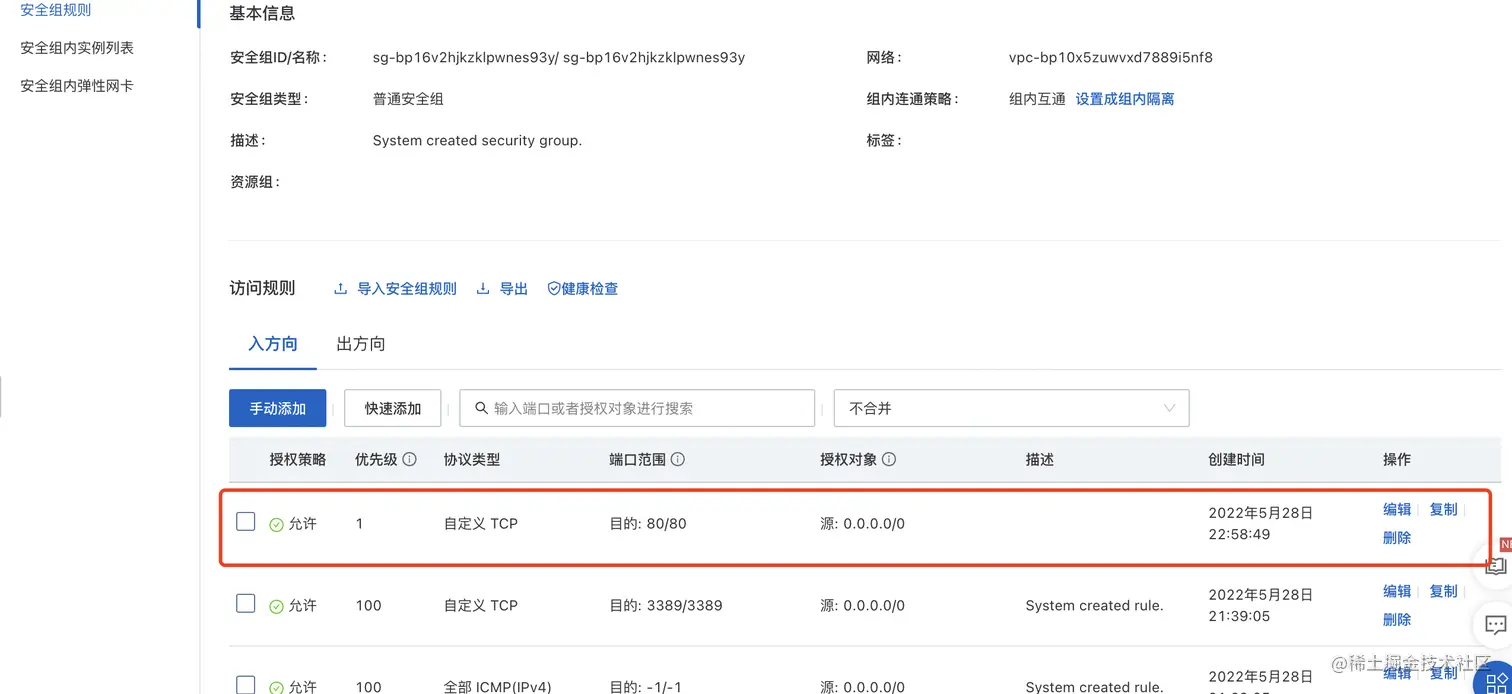Click the download icon beside 导出

[x=483, y=289]
